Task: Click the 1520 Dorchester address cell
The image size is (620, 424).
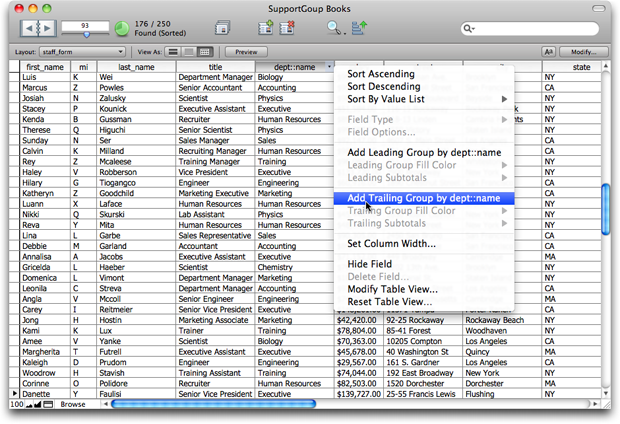Action: click(423, 383)
